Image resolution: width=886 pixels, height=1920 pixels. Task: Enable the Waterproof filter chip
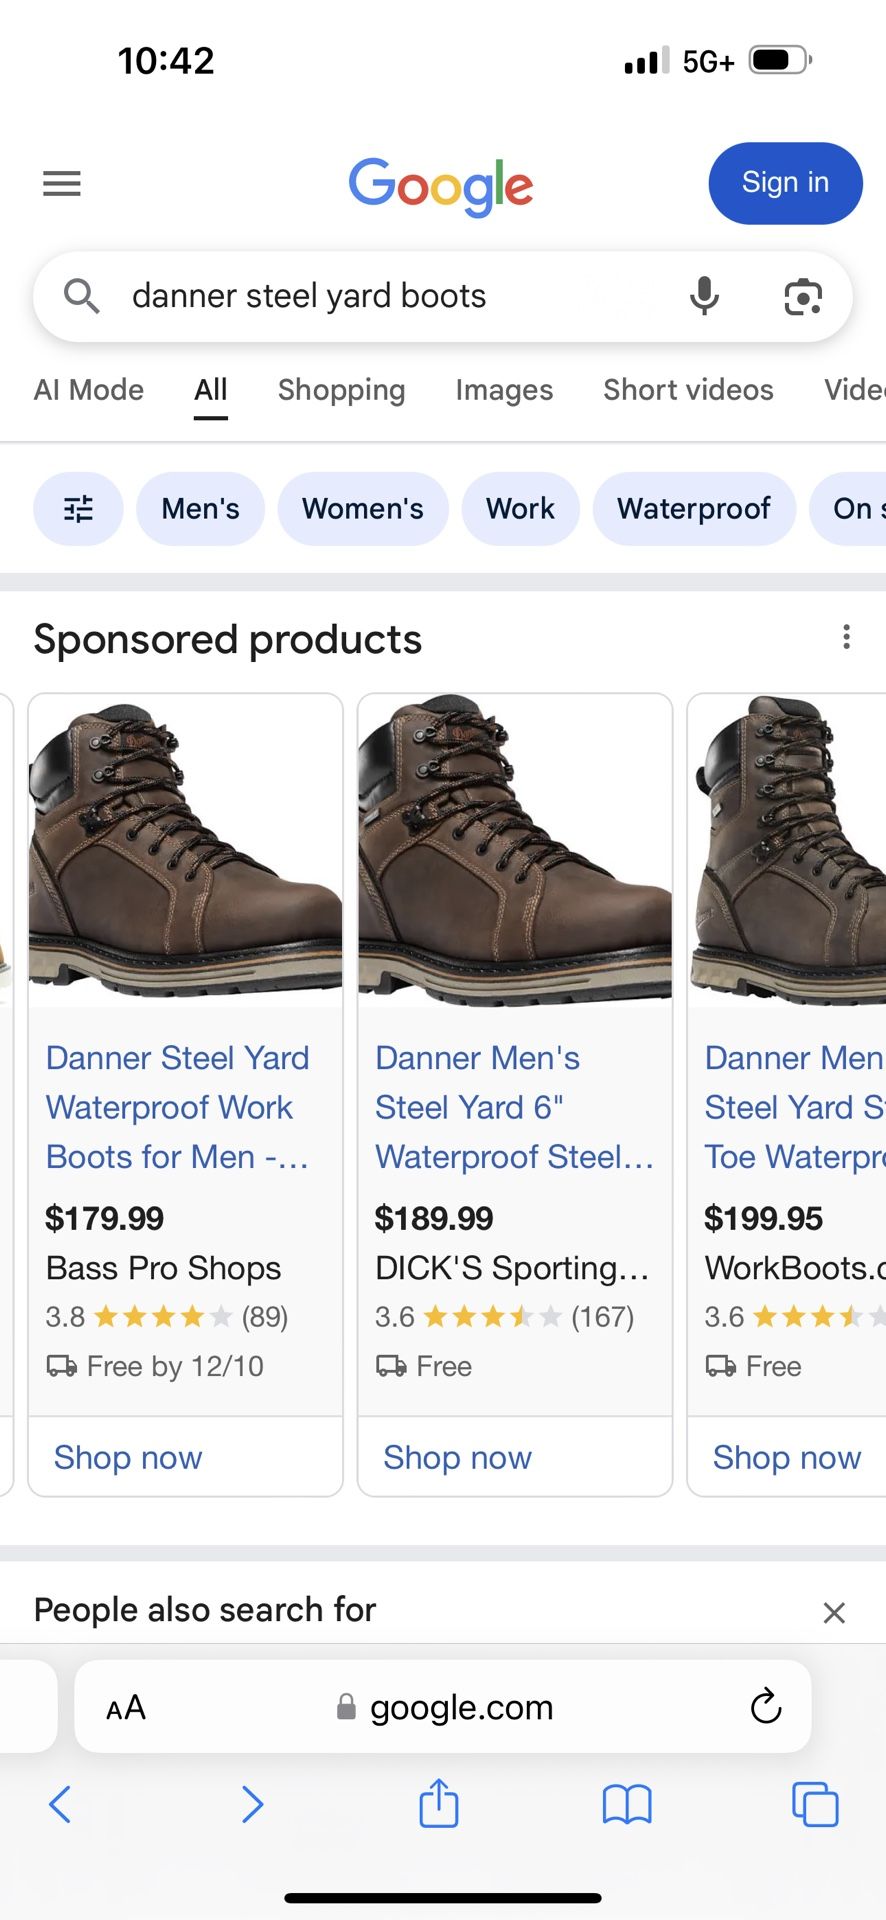[693, 508]
